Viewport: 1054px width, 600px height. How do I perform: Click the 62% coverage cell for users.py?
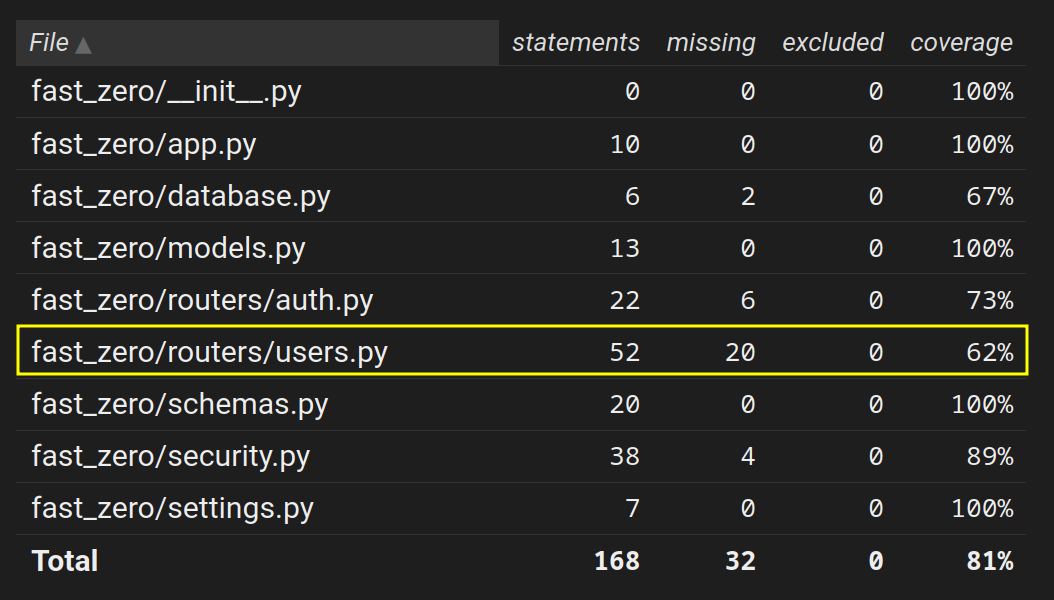[x=989, y=352]
